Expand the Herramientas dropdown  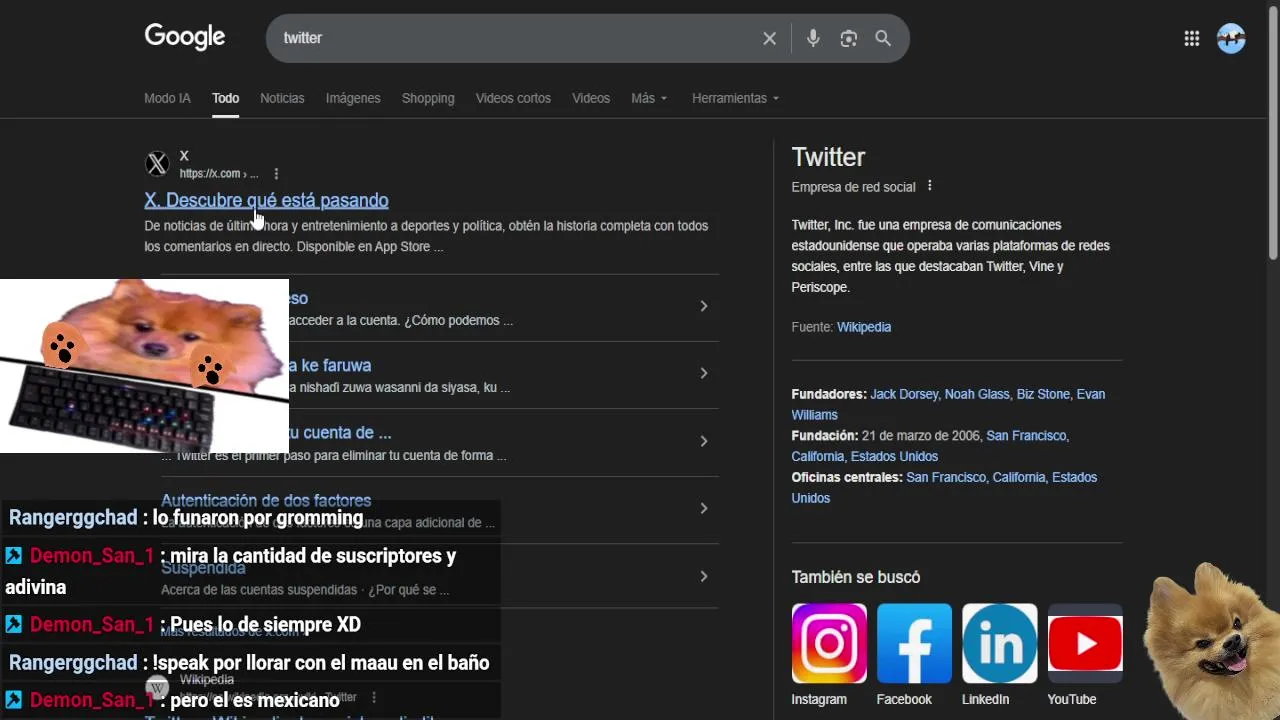(735, 98)
